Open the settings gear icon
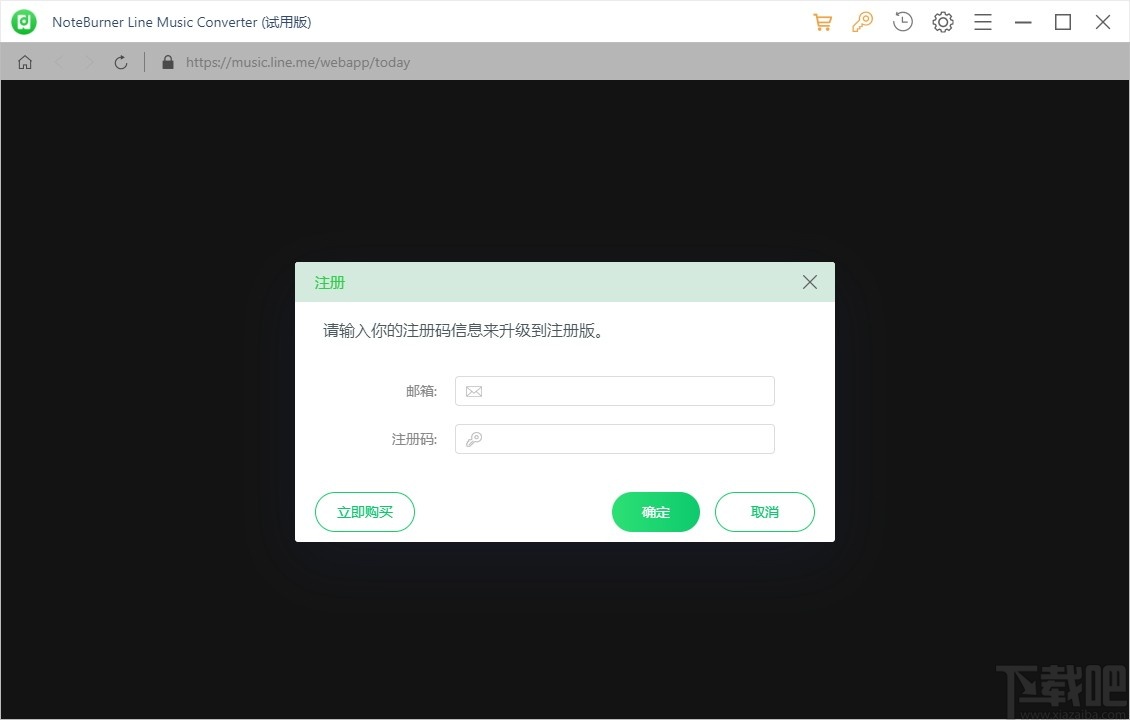This screenshot has width=1130, height=720. [942, 21]
